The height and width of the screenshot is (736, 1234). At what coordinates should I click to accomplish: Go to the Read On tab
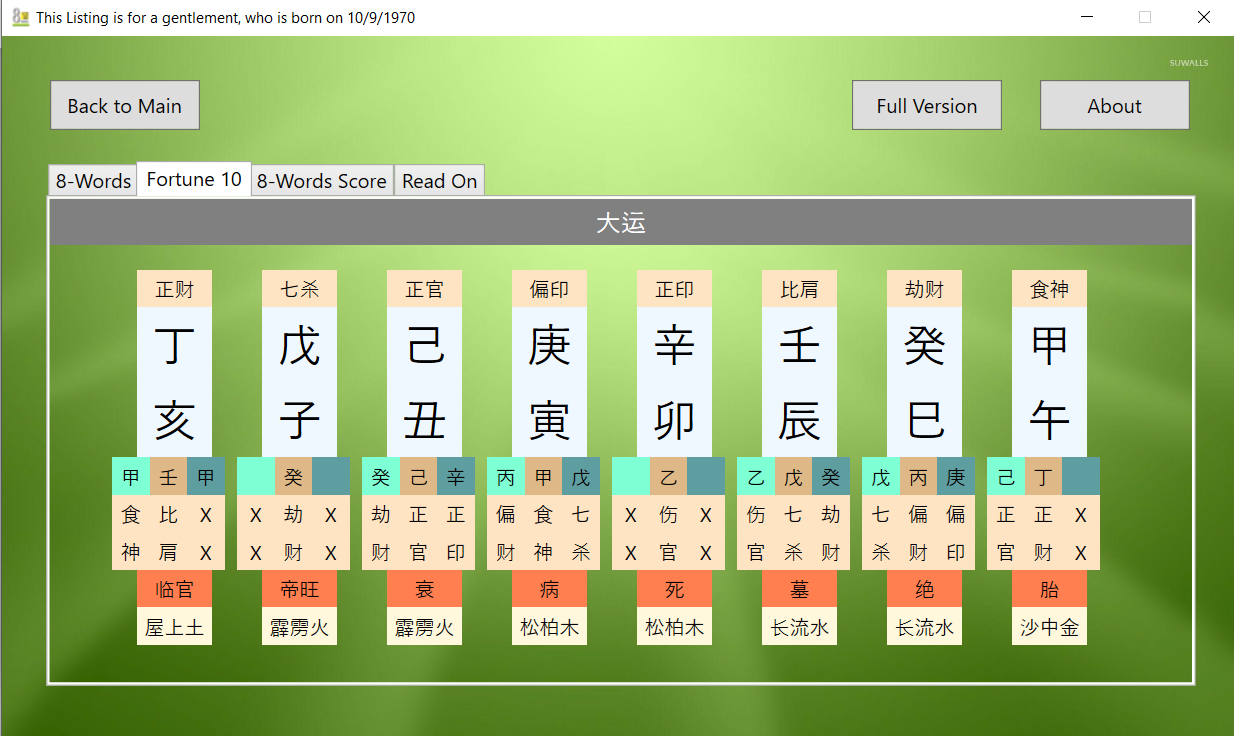pos(439,181)
